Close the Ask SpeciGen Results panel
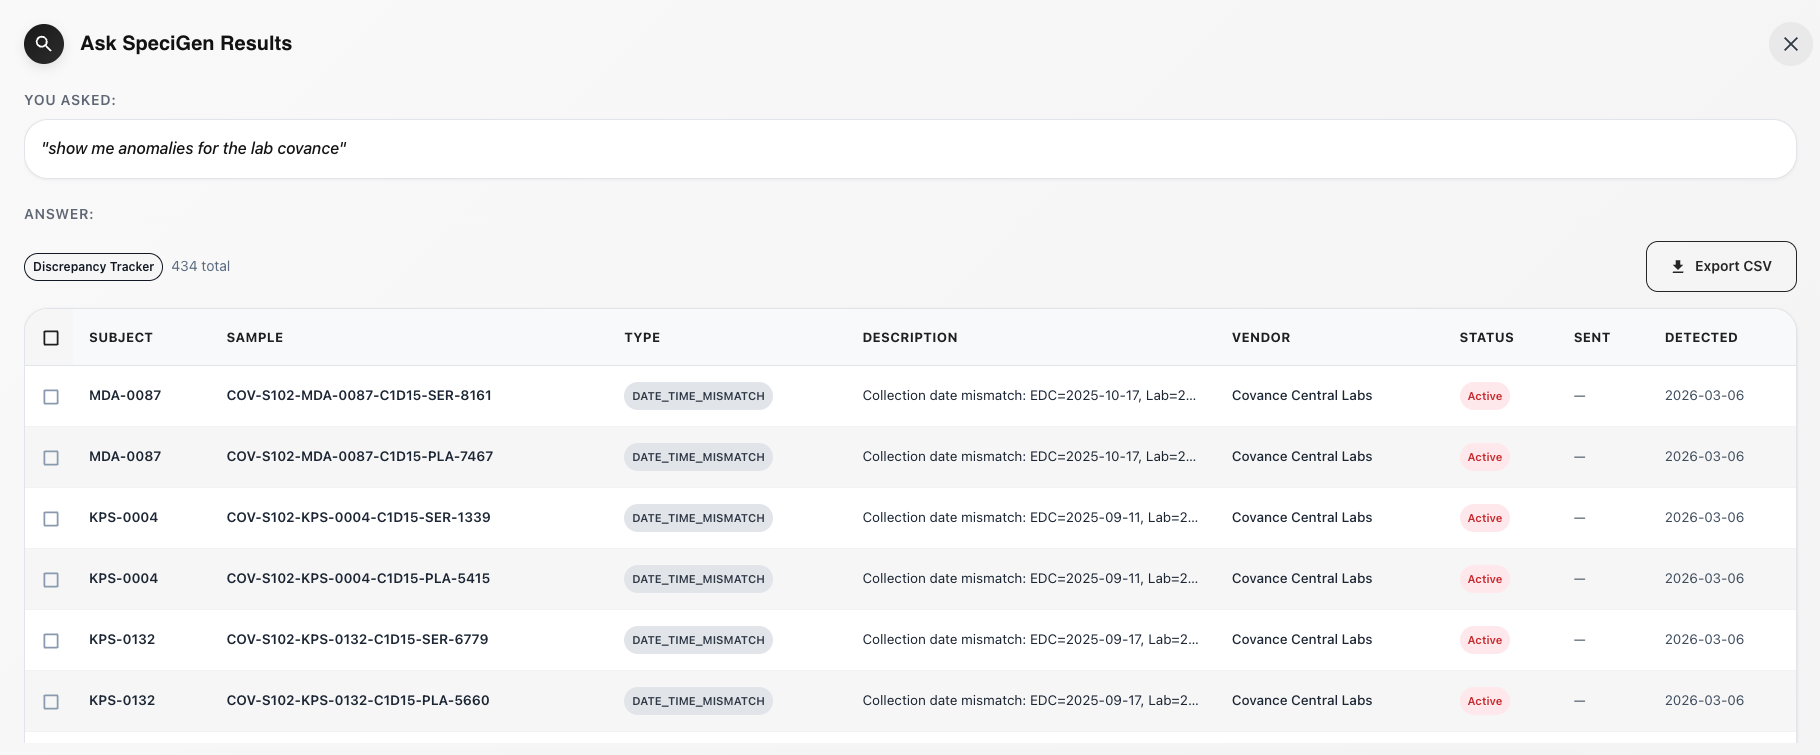Image resolution: width=1820 pixels, height=755 pixels. coord(1790,44)
